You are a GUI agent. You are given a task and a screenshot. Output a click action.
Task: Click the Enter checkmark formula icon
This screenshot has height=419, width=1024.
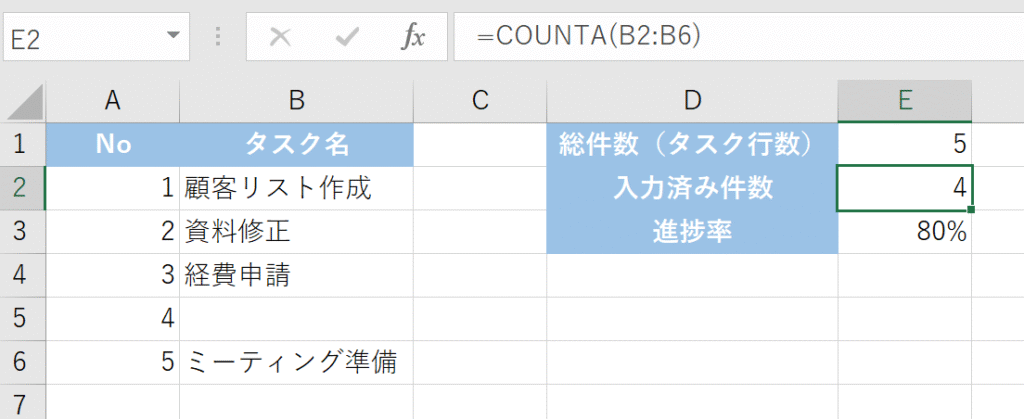click(x=347, y=38)
